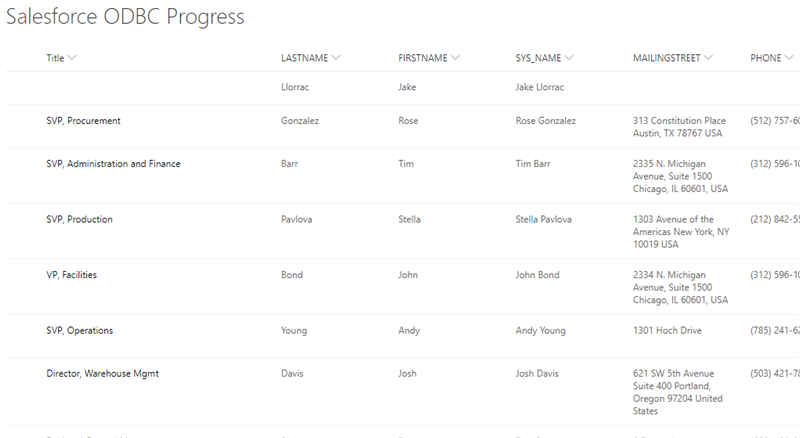Open the VP, Facilities record

(71, 275)
